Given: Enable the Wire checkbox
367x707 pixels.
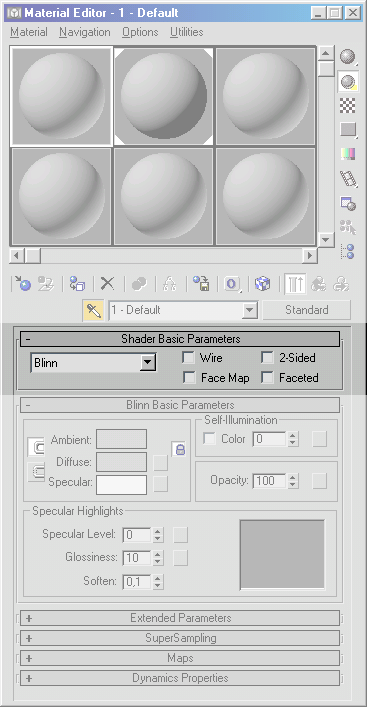Looking at the screenshot, I should [x=188, y=358].
